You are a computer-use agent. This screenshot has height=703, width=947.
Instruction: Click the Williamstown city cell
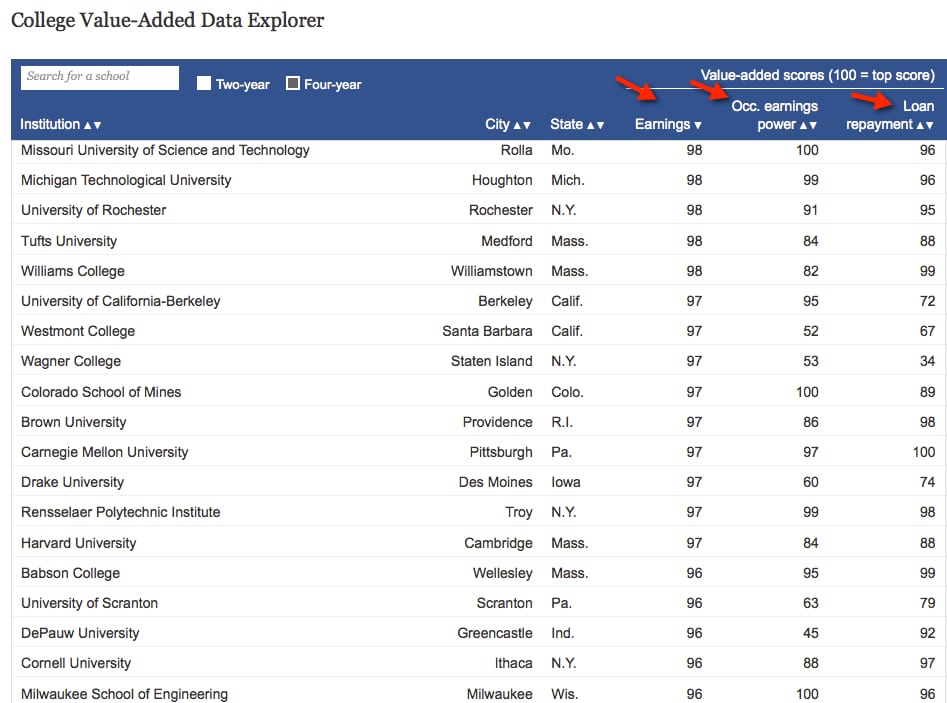492,271
